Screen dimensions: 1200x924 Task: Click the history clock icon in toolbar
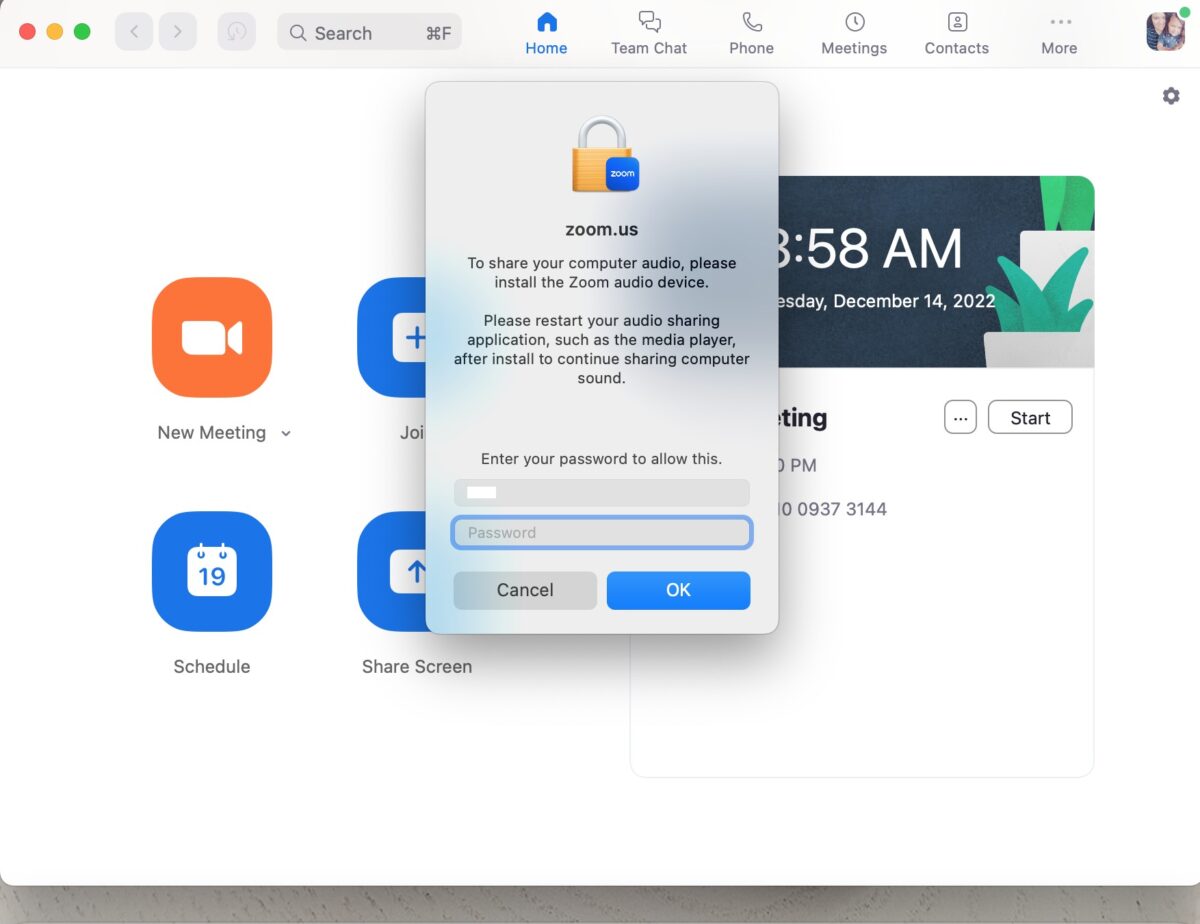click(x=236, y=32)
